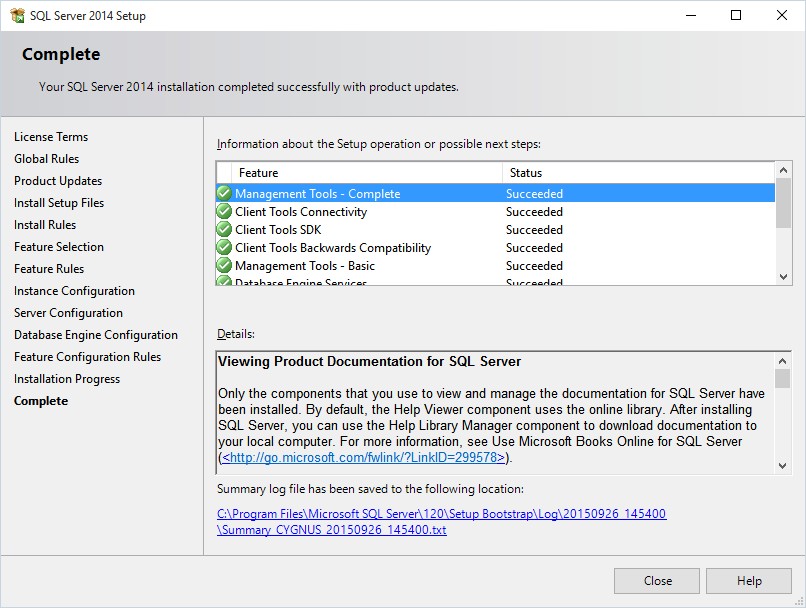Close the setup wizard with Close button
The width and height of the screenshot is (806, 608).
coord(657,581)
